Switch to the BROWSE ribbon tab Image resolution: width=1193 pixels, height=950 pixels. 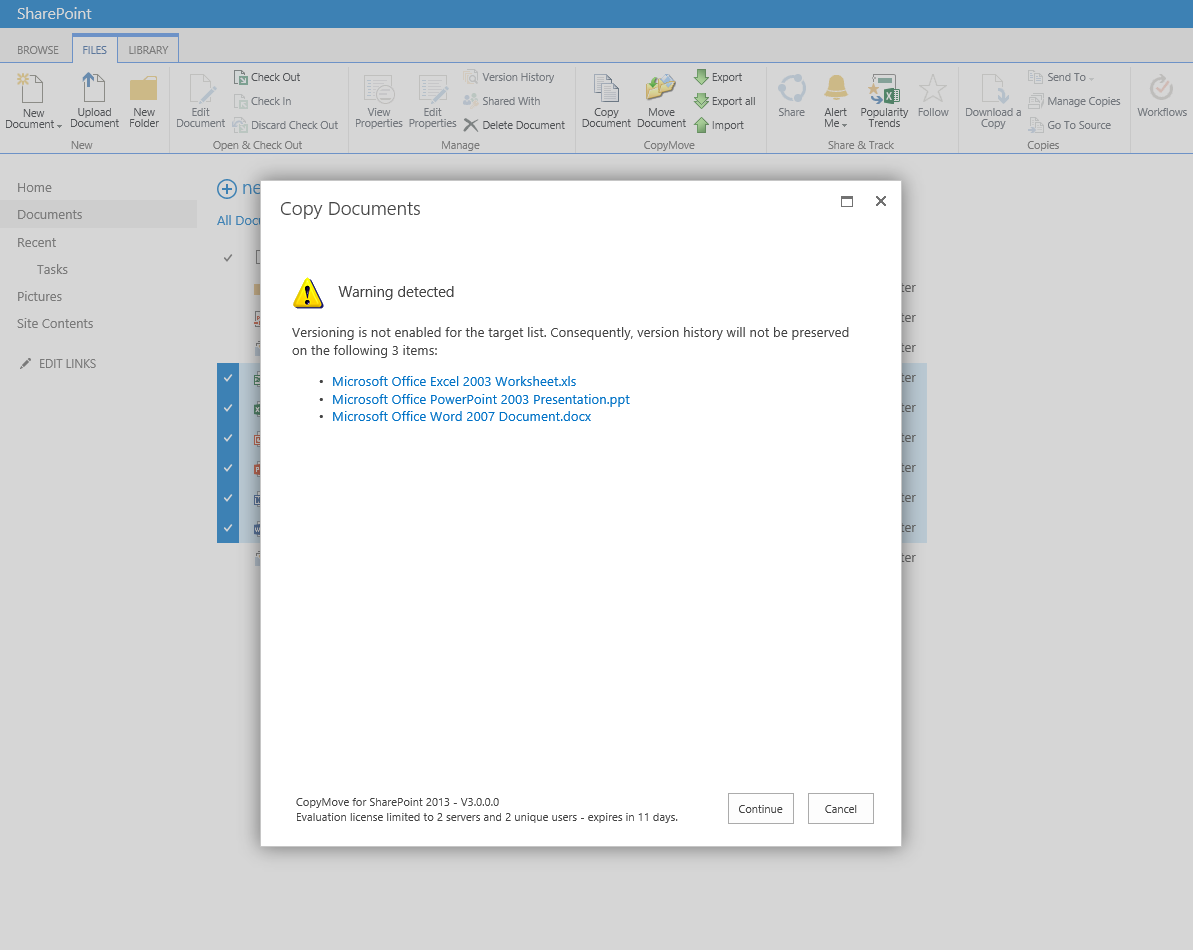[x=38, y=50]
